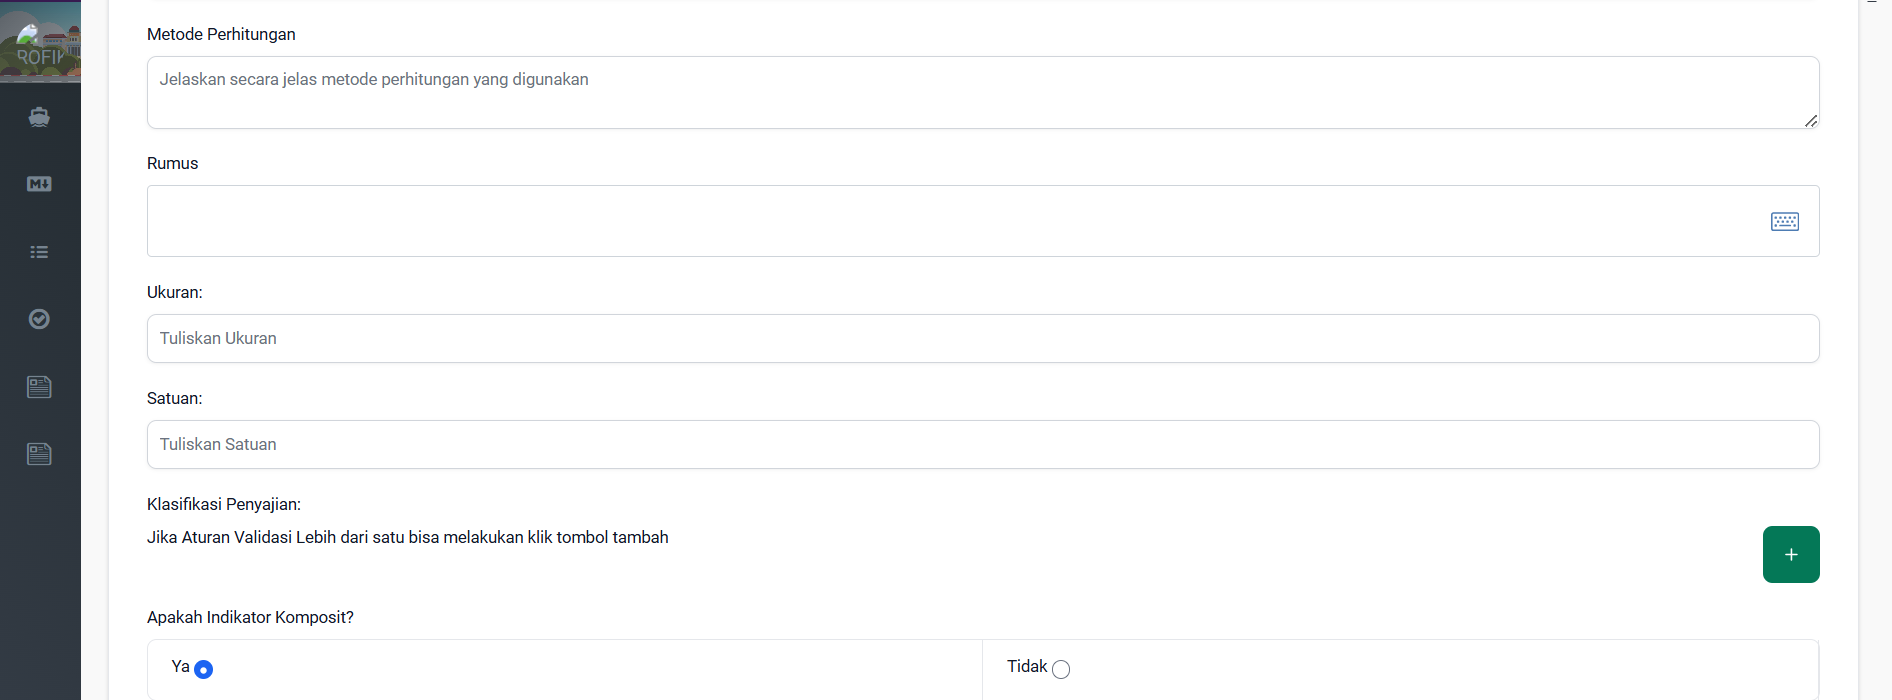The width and height of the screenshot is (1892, 700).
Task: Open the virtual keyboard in the Rumus field
Action: [x=1785, y=221]
